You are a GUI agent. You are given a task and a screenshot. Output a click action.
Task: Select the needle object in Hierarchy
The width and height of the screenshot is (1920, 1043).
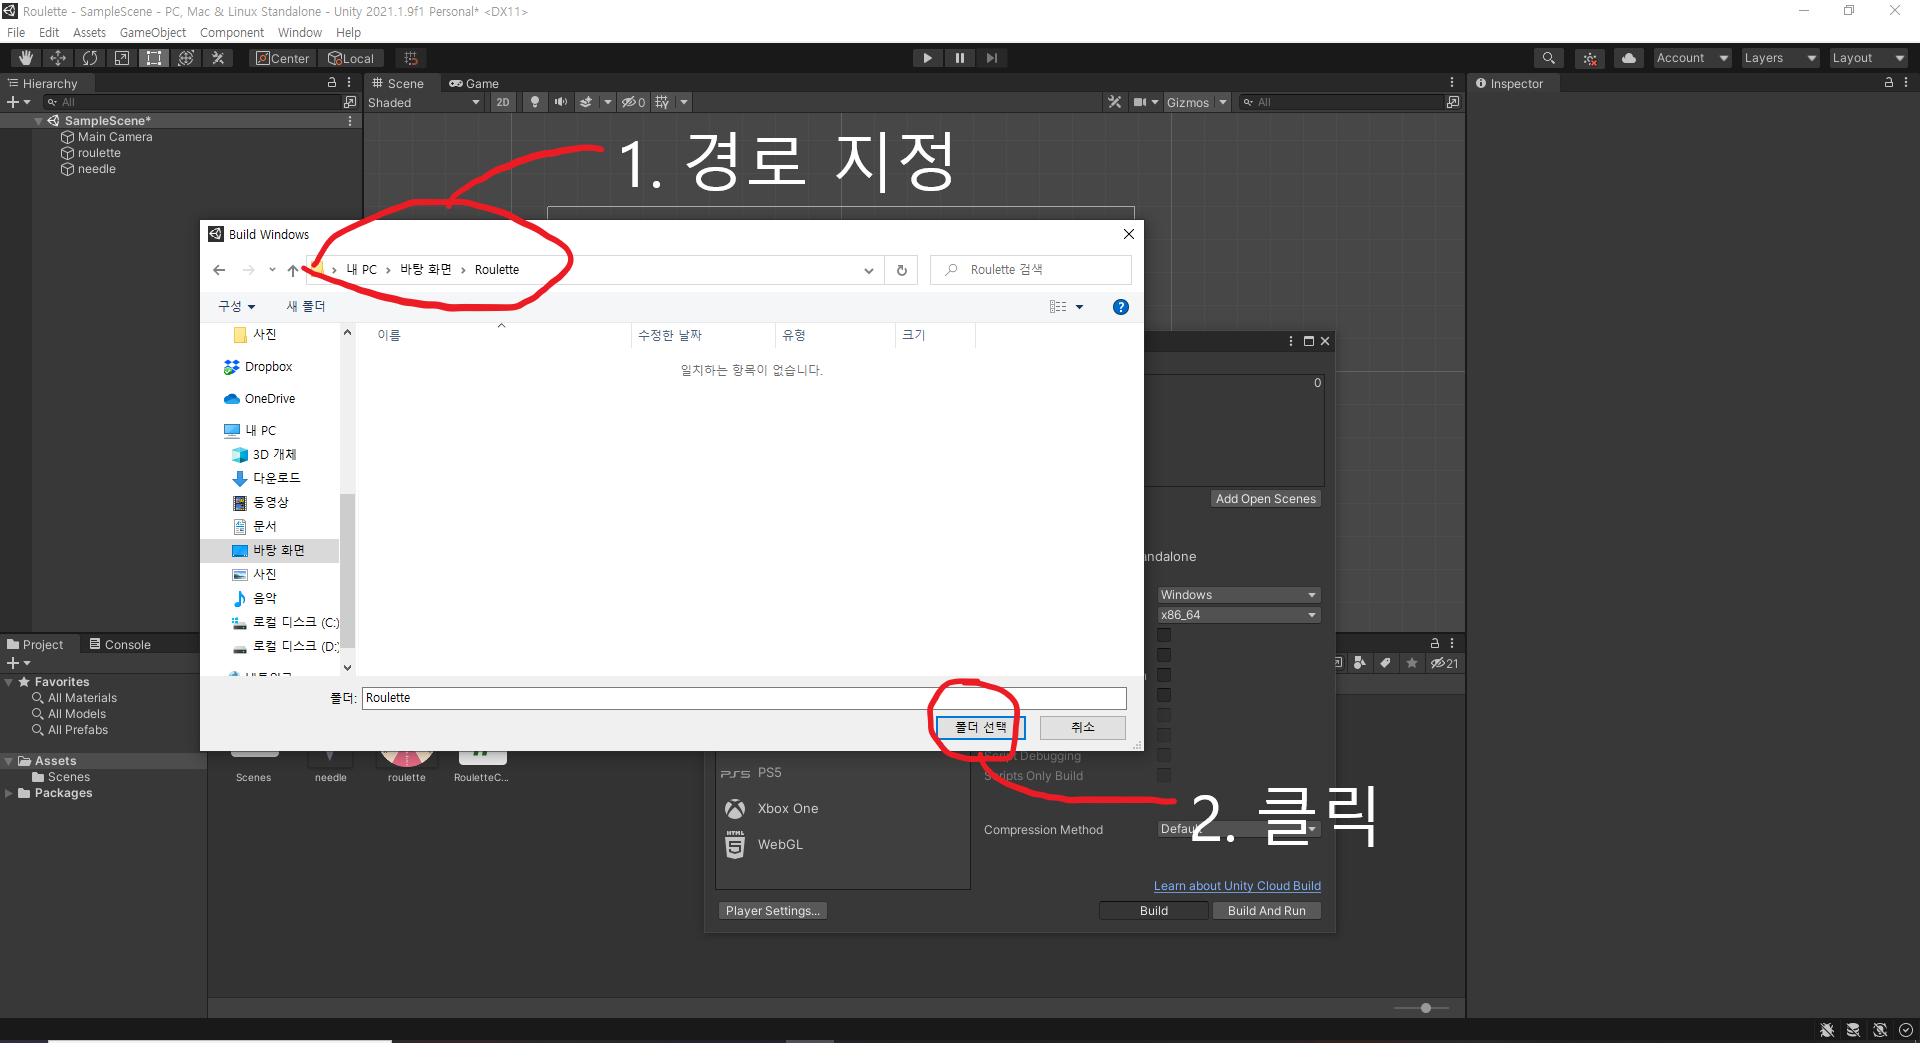(97, 169)
